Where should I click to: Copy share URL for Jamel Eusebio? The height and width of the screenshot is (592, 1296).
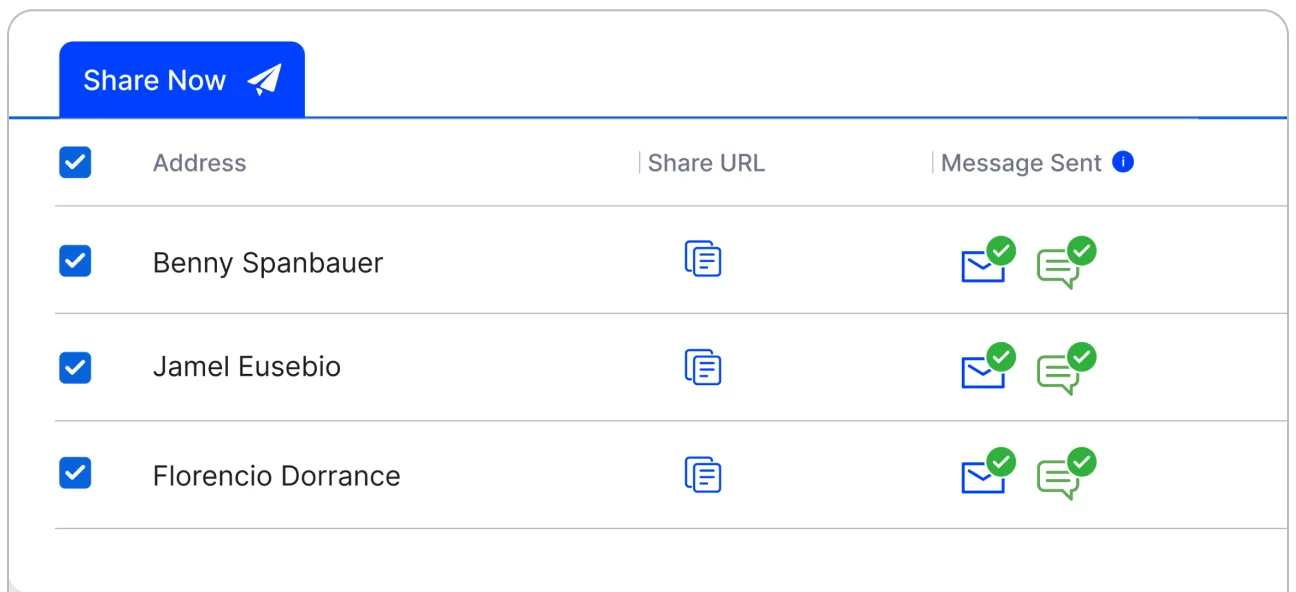pyautogui.click(x=703, y=367)
